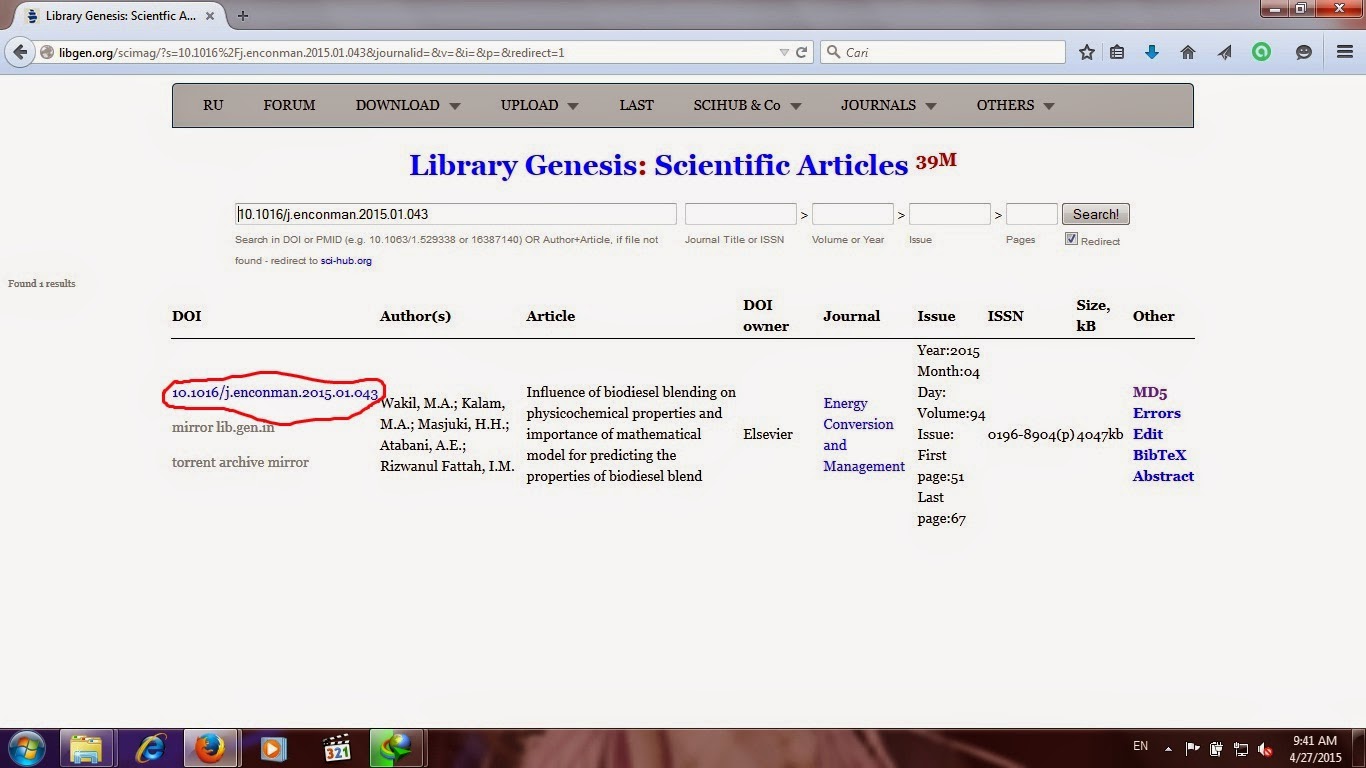Expand the SCIHUB & Co dropdown menu
Screen dimensions: 1366x768
tap(748, 105)
